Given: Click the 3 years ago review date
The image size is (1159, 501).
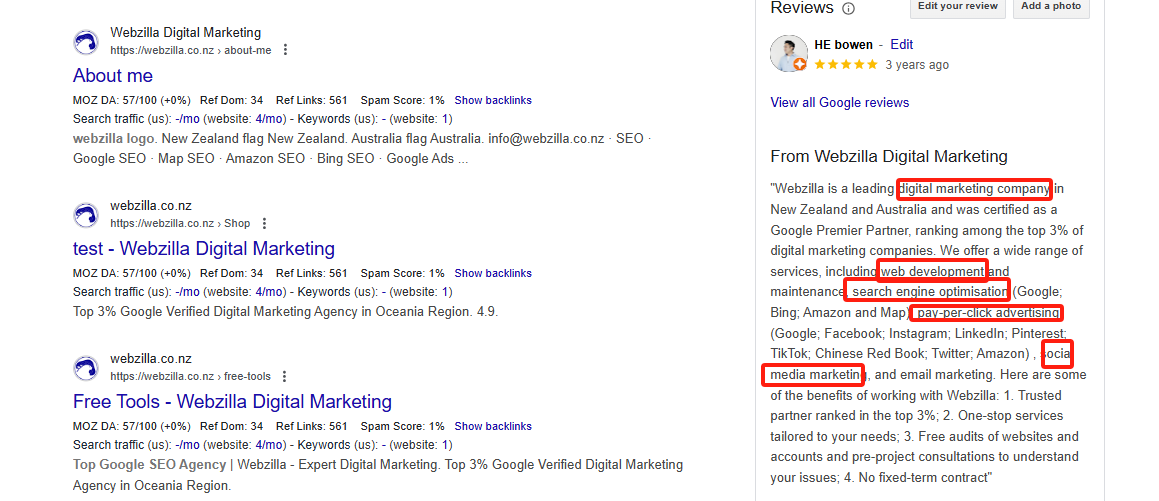Looking at the screenshot, I should pyautogui.click(x=917, y=65).
